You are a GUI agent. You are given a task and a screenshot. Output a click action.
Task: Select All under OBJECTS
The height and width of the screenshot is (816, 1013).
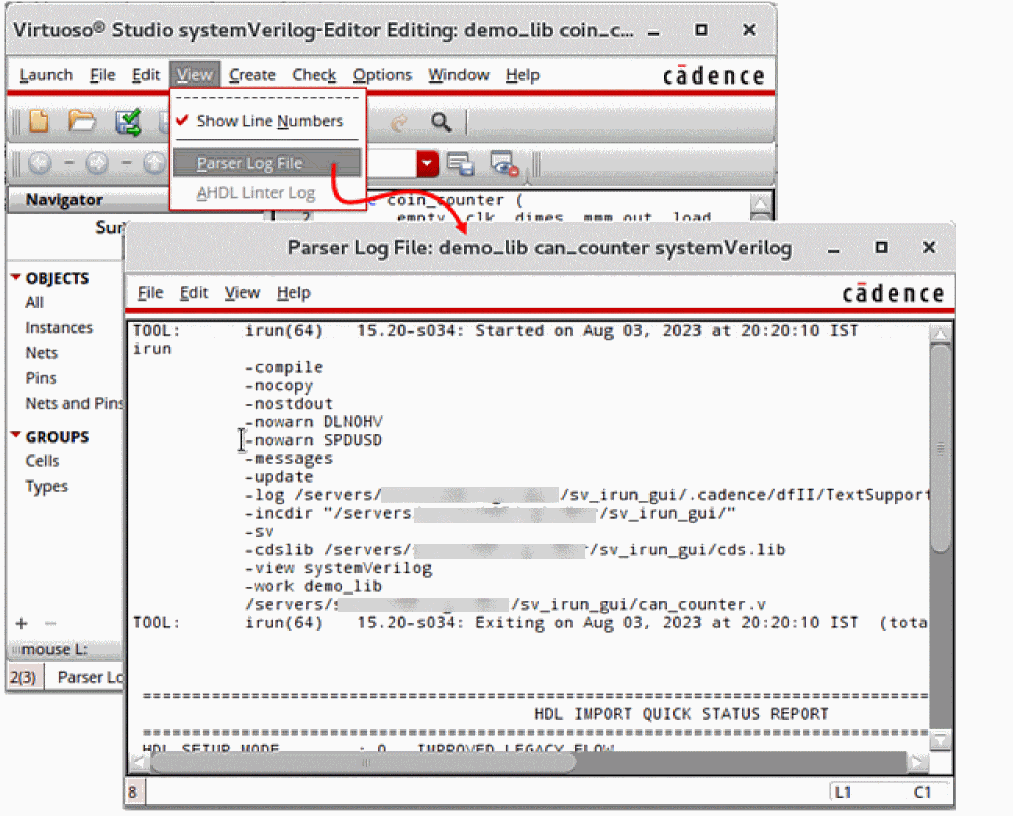[34, 302]
